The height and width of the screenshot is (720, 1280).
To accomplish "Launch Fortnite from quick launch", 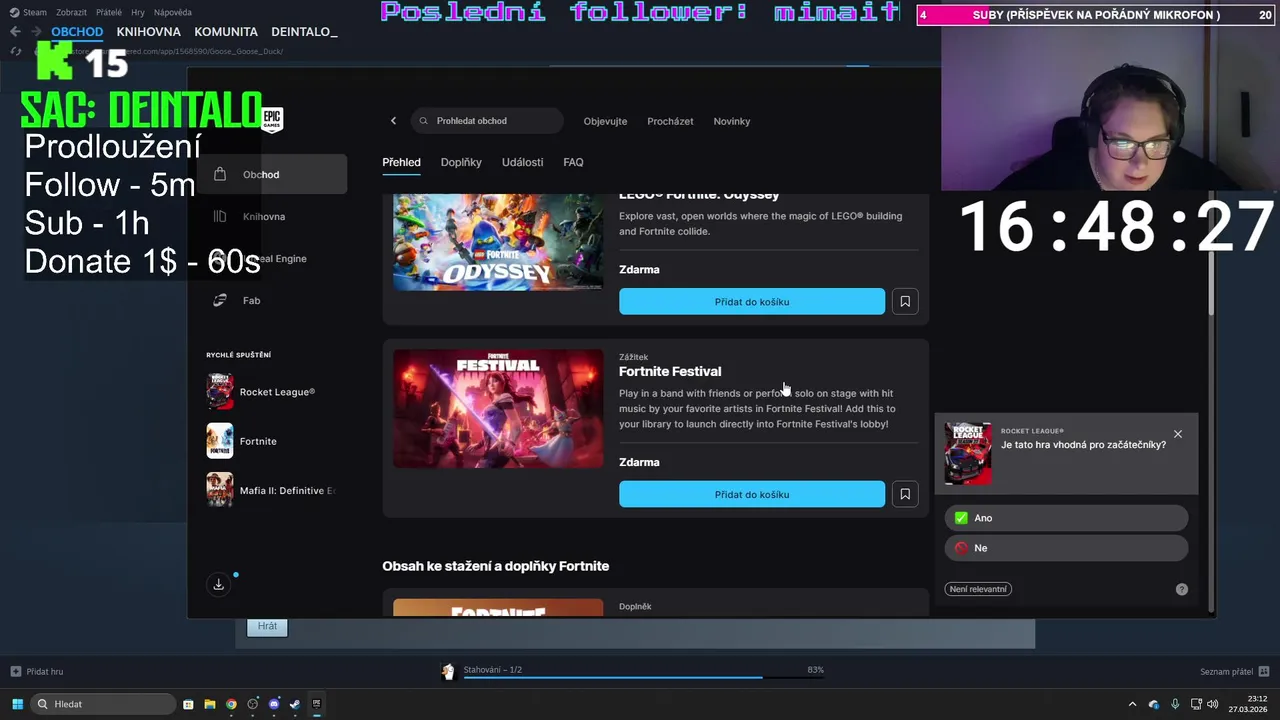I will 242,441.
